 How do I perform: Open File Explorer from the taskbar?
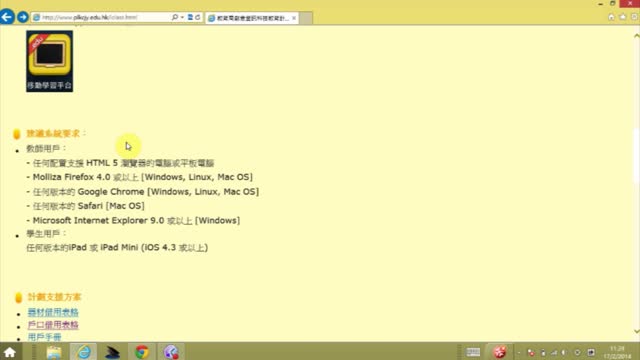click(x=54, y=352)
